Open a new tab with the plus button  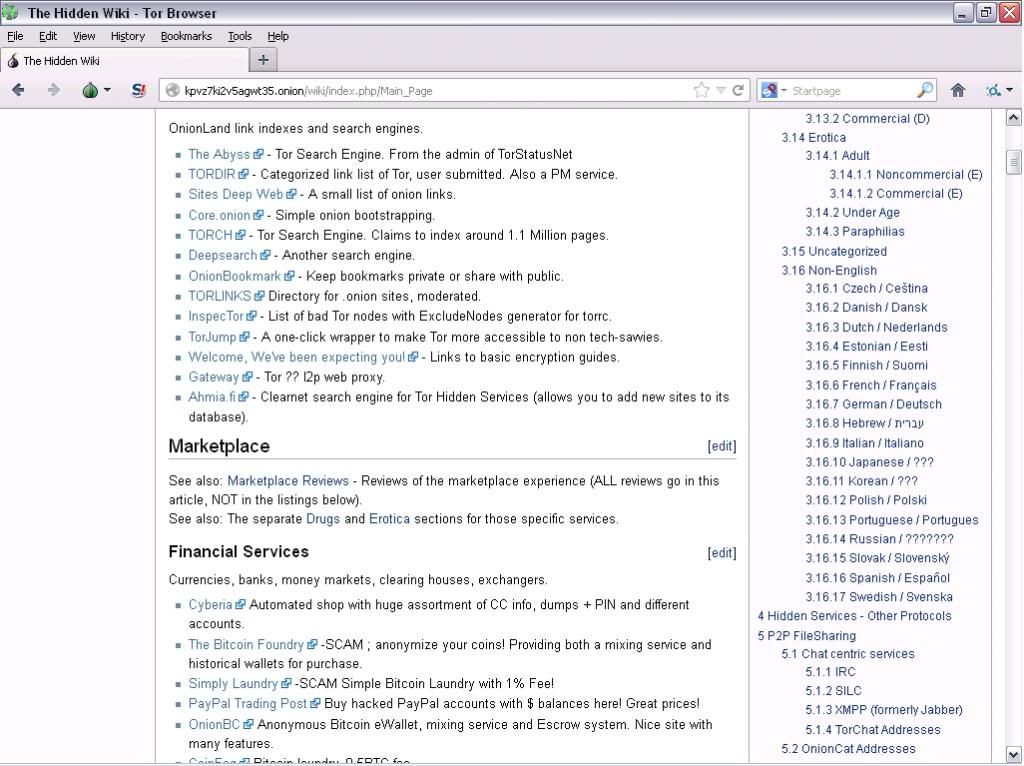tap(263, 60)
